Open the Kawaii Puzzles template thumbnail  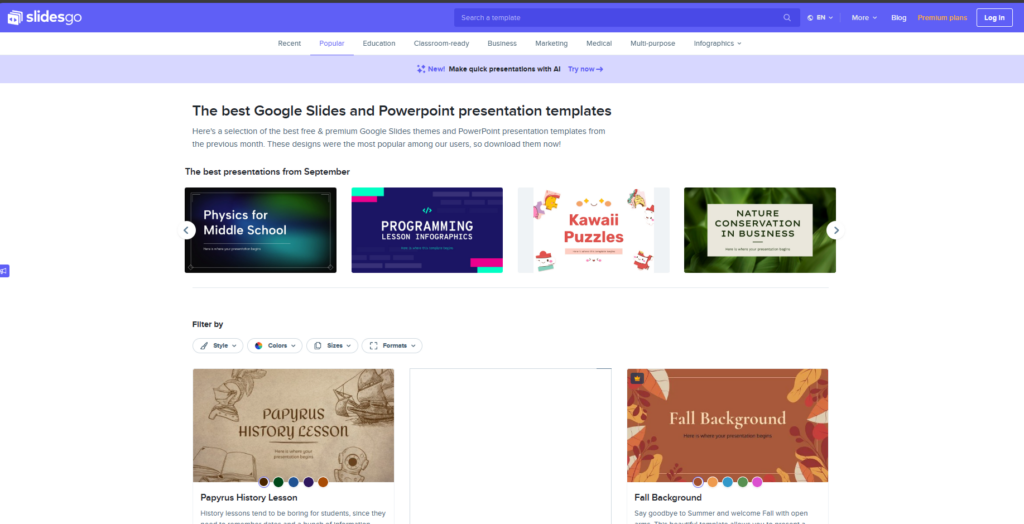(x=593, y=230)
